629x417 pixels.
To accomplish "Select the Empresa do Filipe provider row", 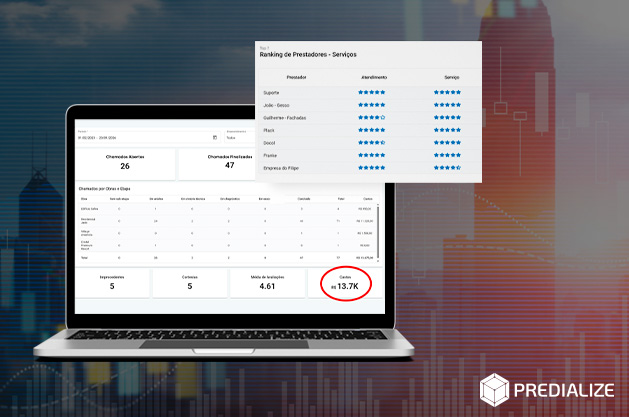I will (368, 168).
